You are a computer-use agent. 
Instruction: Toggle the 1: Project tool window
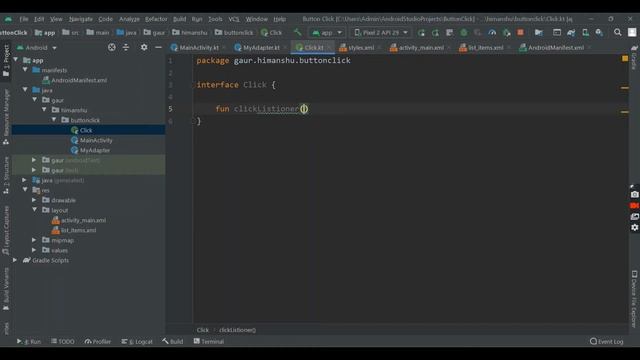[x=6, y=61]
